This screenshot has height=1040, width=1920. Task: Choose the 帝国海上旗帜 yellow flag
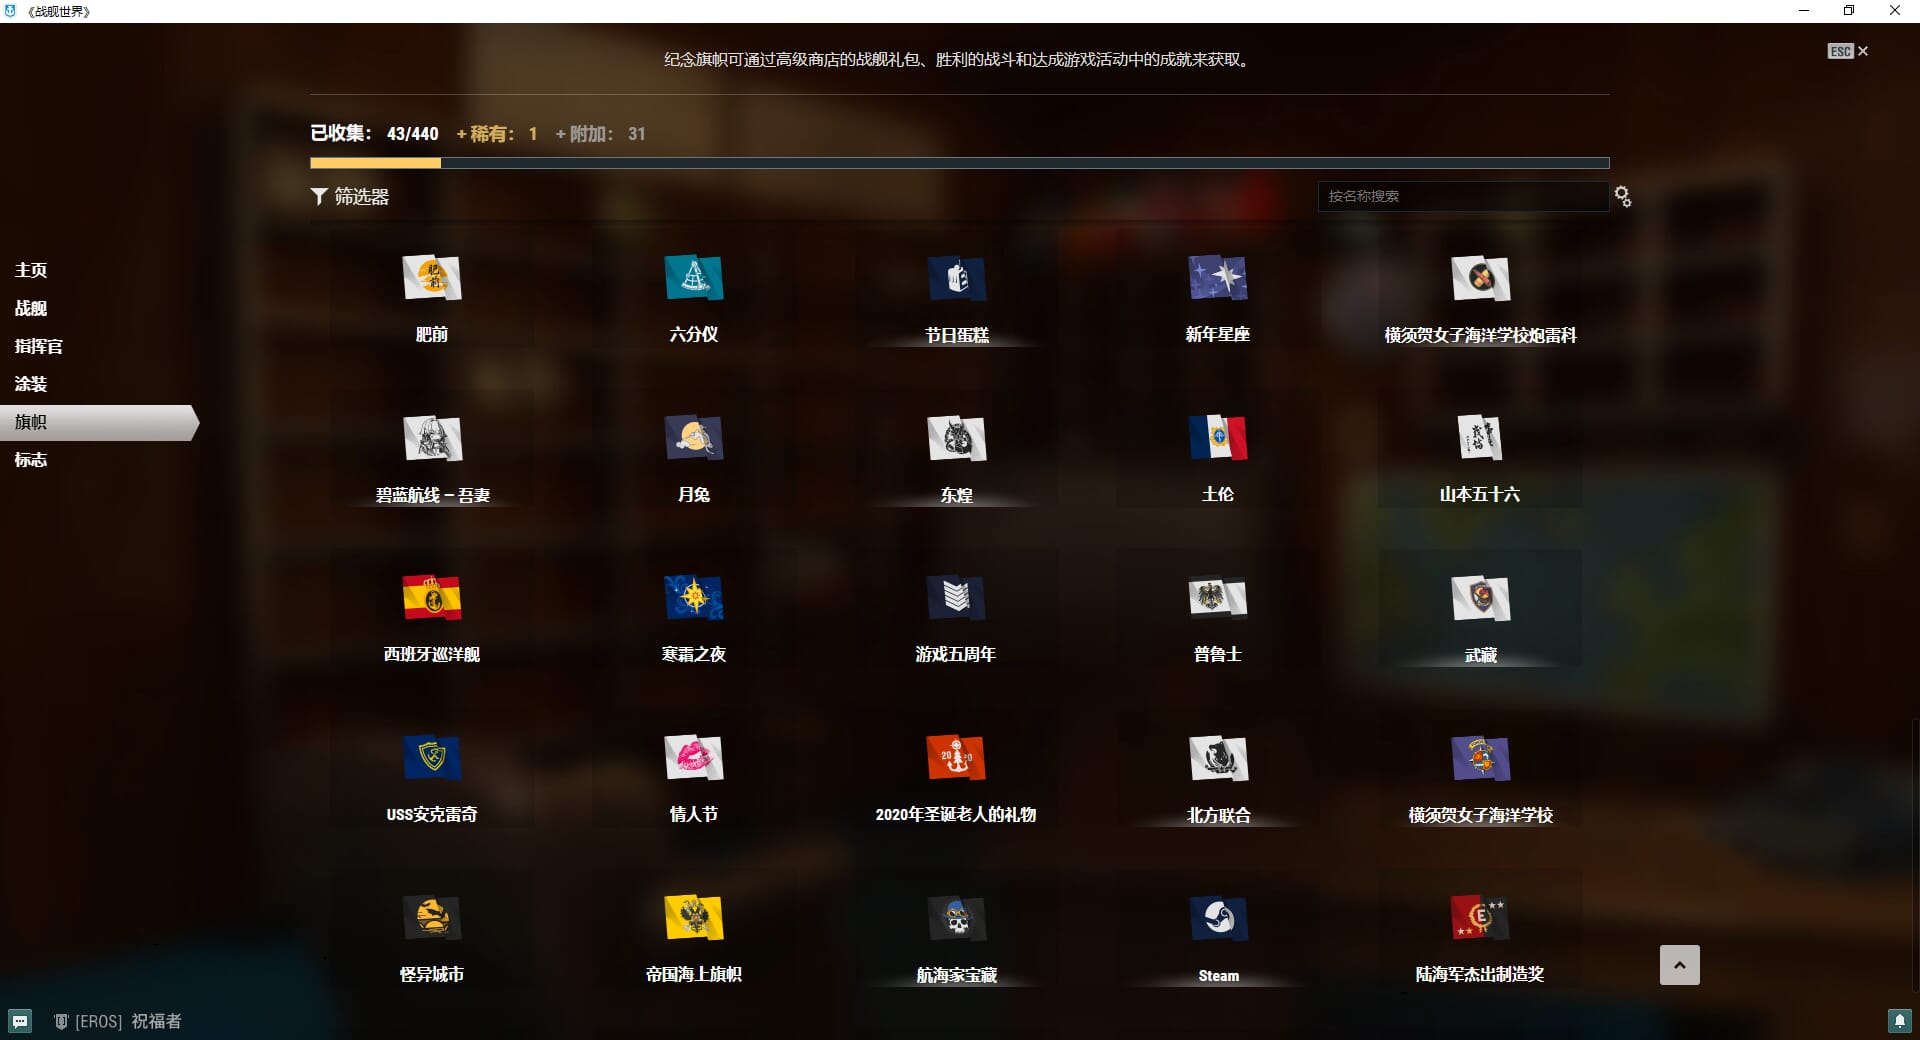coord(693,919)
